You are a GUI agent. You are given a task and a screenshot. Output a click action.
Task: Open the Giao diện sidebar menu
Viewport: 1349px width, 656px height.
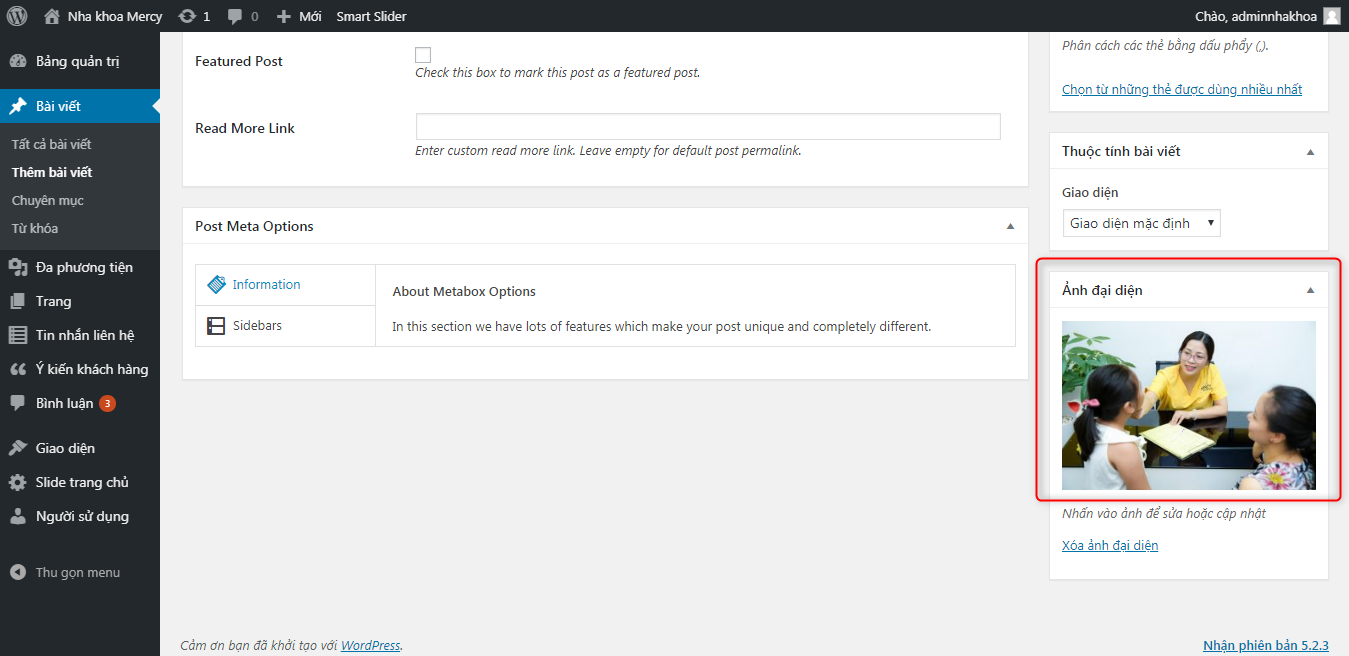coord(65,448)
